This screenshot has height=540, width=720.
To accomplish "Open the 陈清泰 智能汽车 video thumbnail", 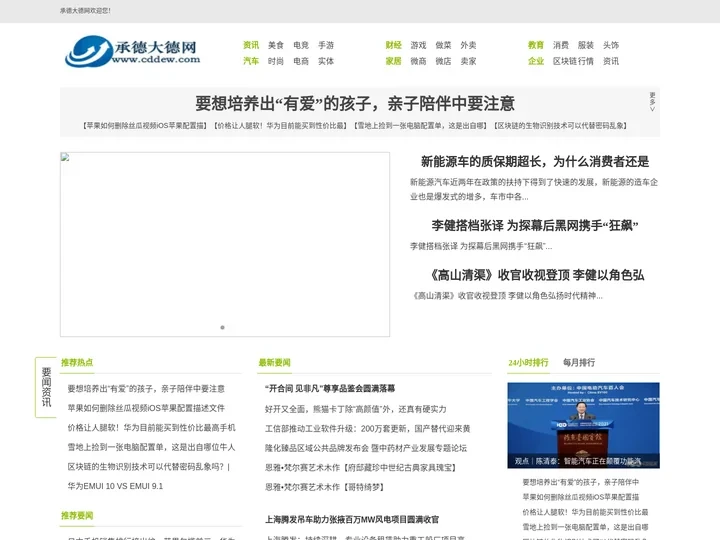I will pos(584,425).
